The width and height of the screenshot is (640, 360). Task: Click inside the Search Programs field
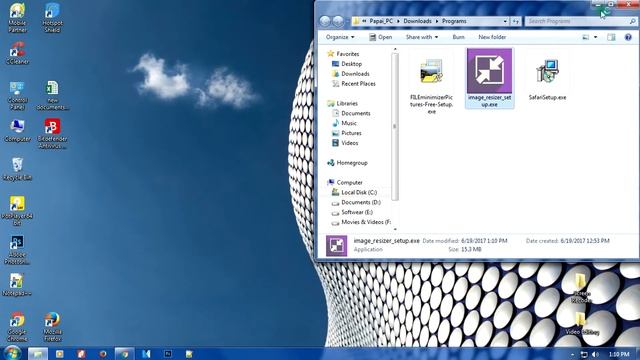click(576, 21)
